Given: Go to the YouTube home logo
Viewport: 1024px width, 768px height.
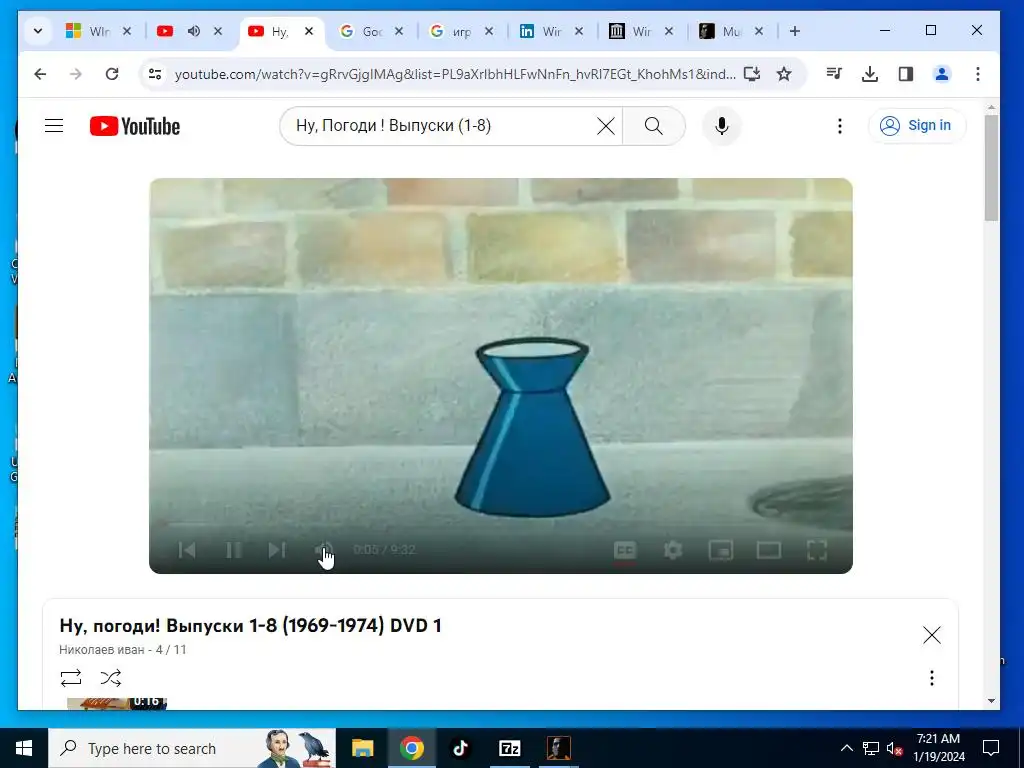Looking at the screenshot, I should (x=135, y=126).
